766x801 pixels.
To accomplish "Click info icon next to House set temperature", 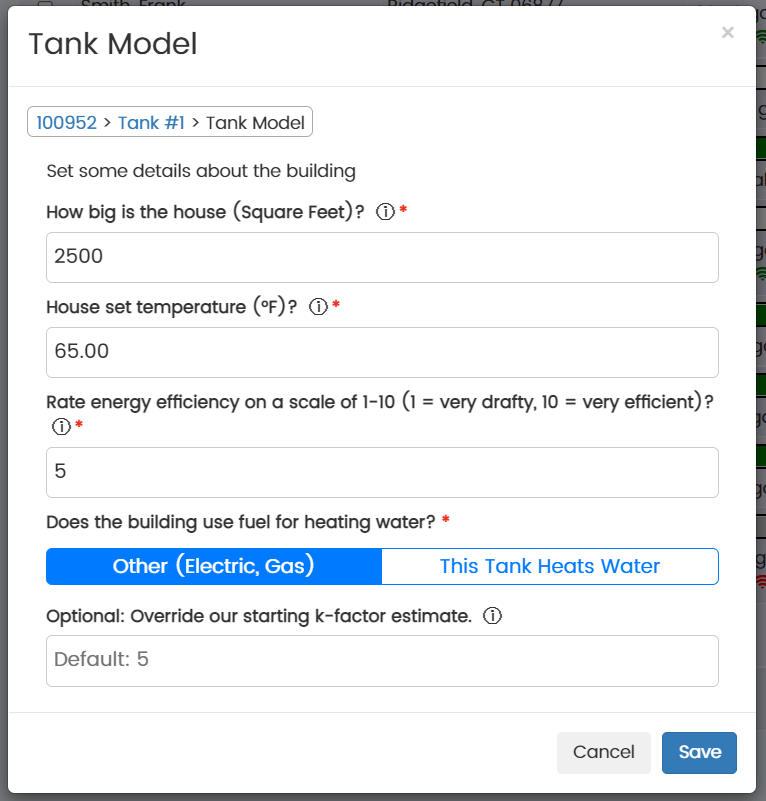I will 319,307.
